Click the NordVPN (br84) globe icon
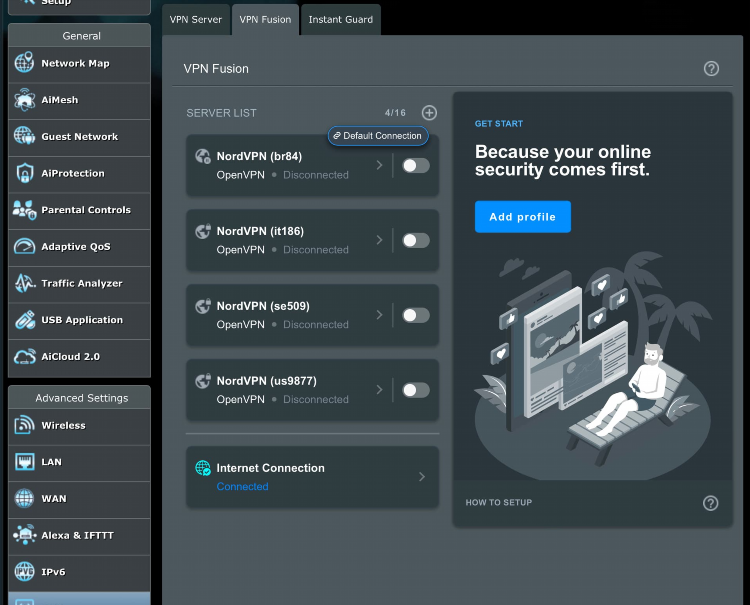The width and height of the screenshot is (750, 605). click(203, 156)
